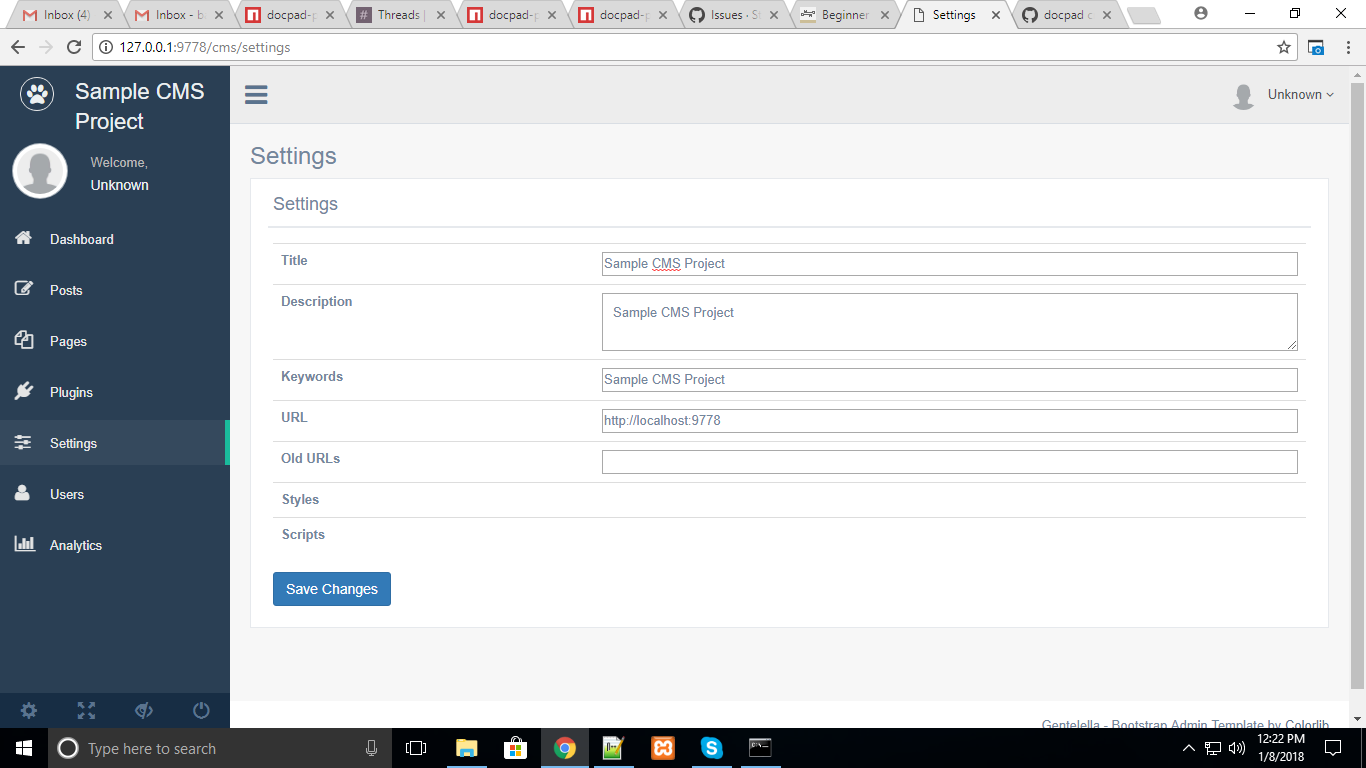Open Plugins using the wrench icon

click(x=23, y=391)
